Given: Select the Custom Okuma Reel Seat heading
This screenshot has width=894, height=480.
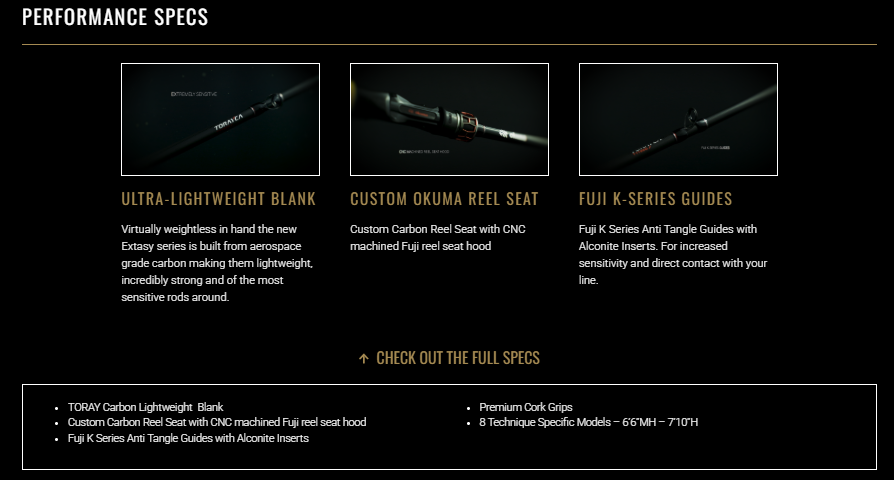Looking at the screenshot, I should pos(444,198).
